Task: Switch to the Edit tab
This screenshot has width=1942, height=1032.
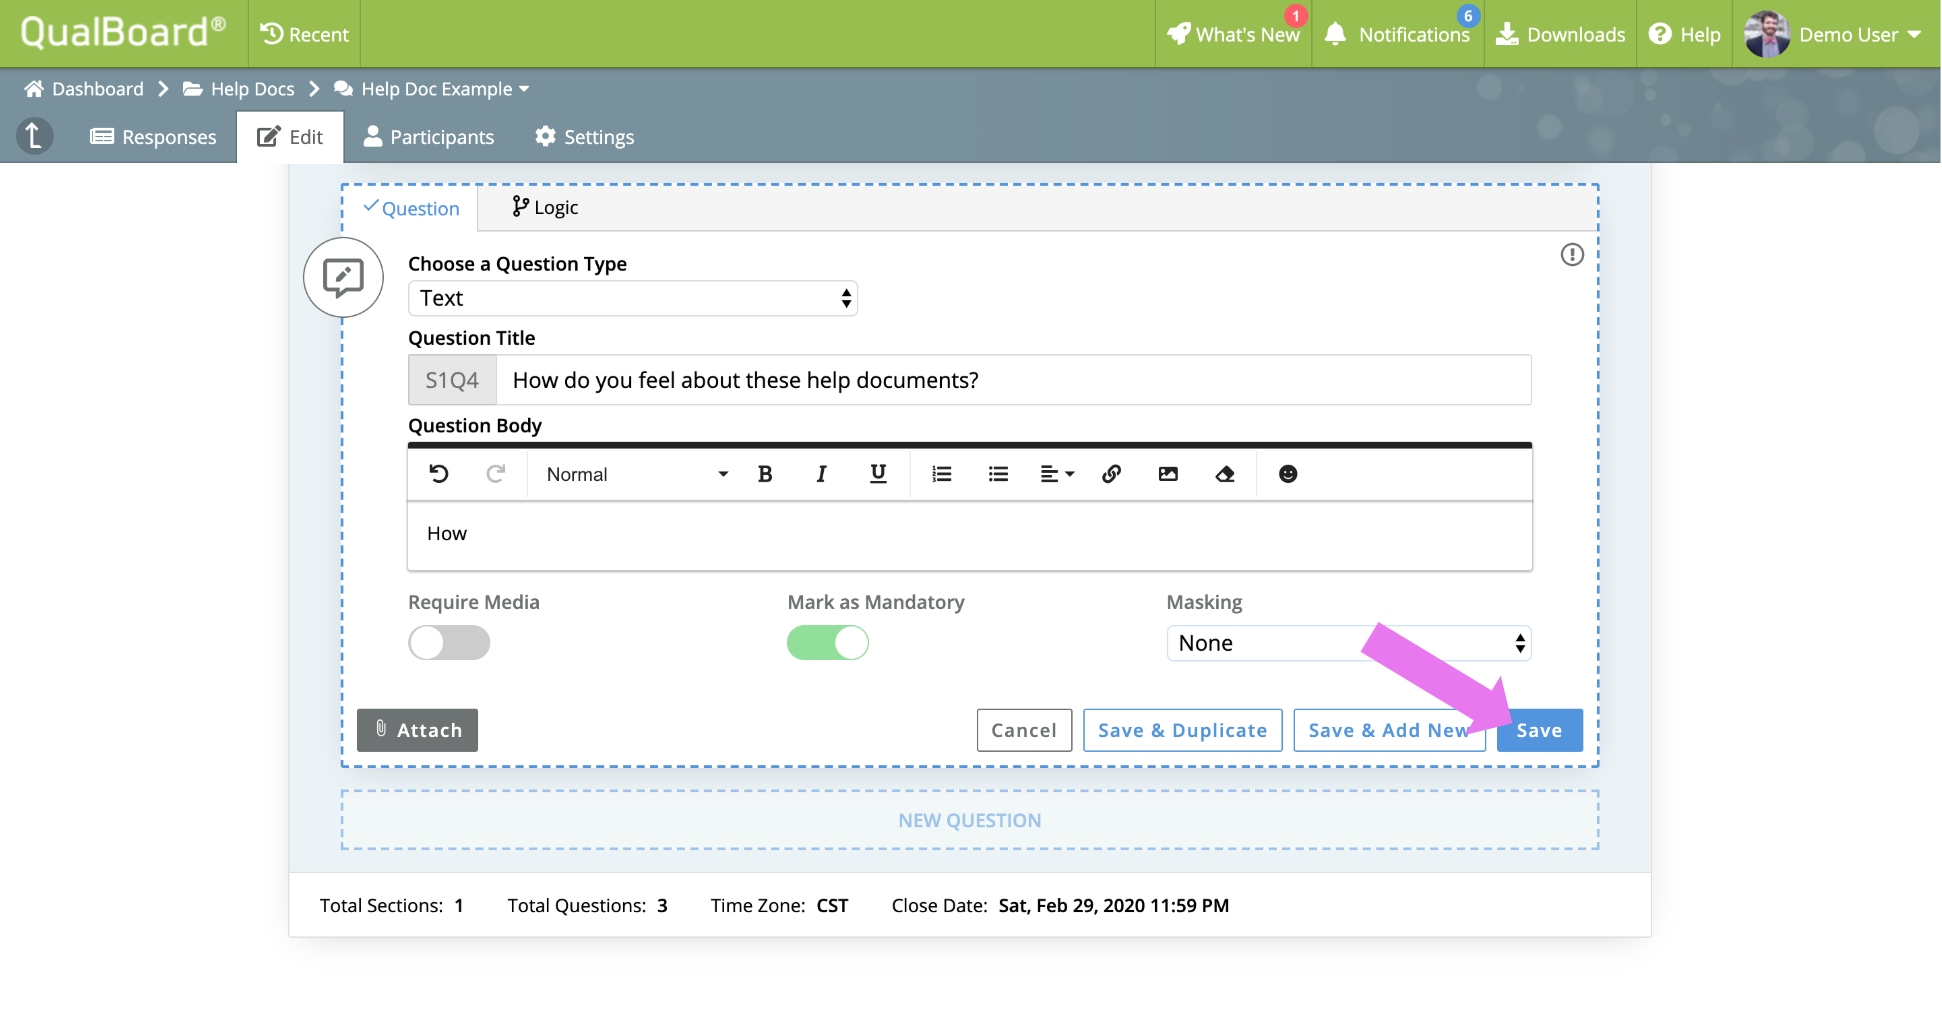Action: pyautogui.click(x=290, y=137)
